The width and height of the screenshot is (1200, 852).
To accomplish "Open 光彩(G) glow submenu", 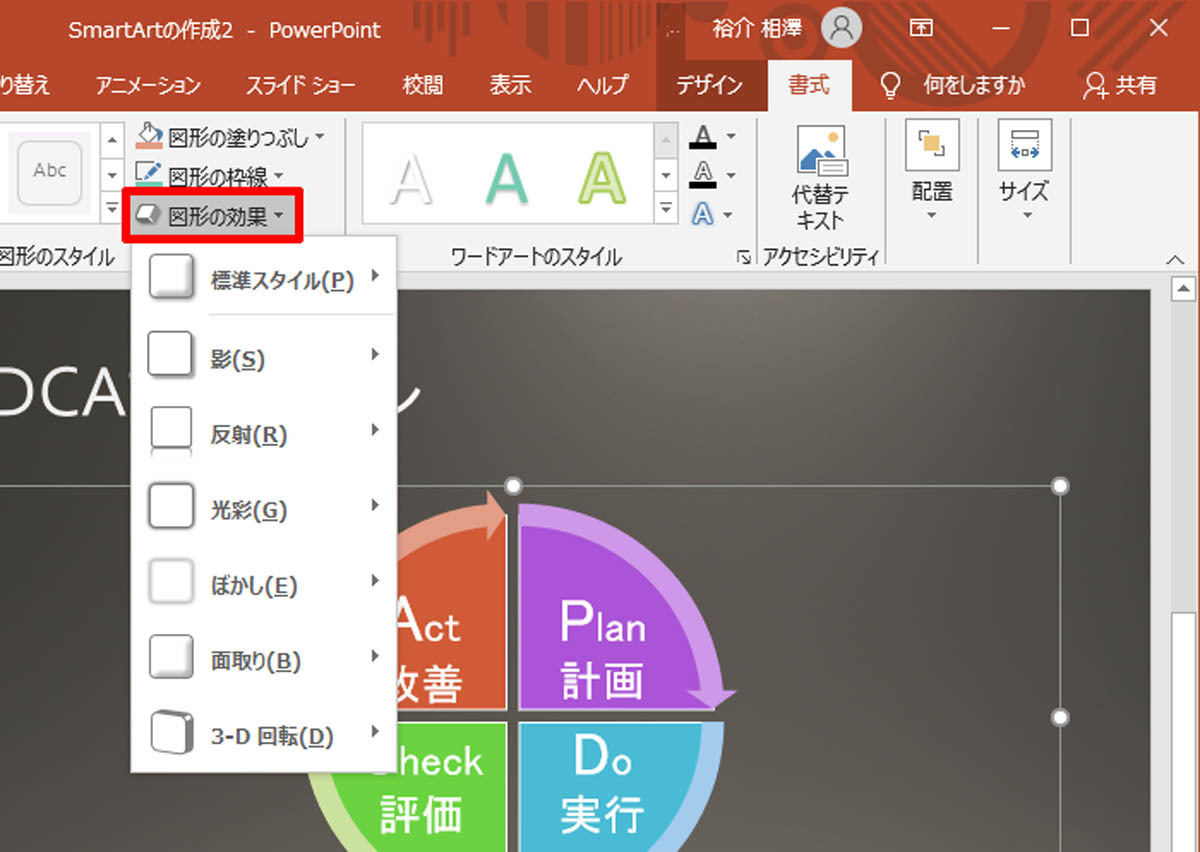I will click(264, 509).
